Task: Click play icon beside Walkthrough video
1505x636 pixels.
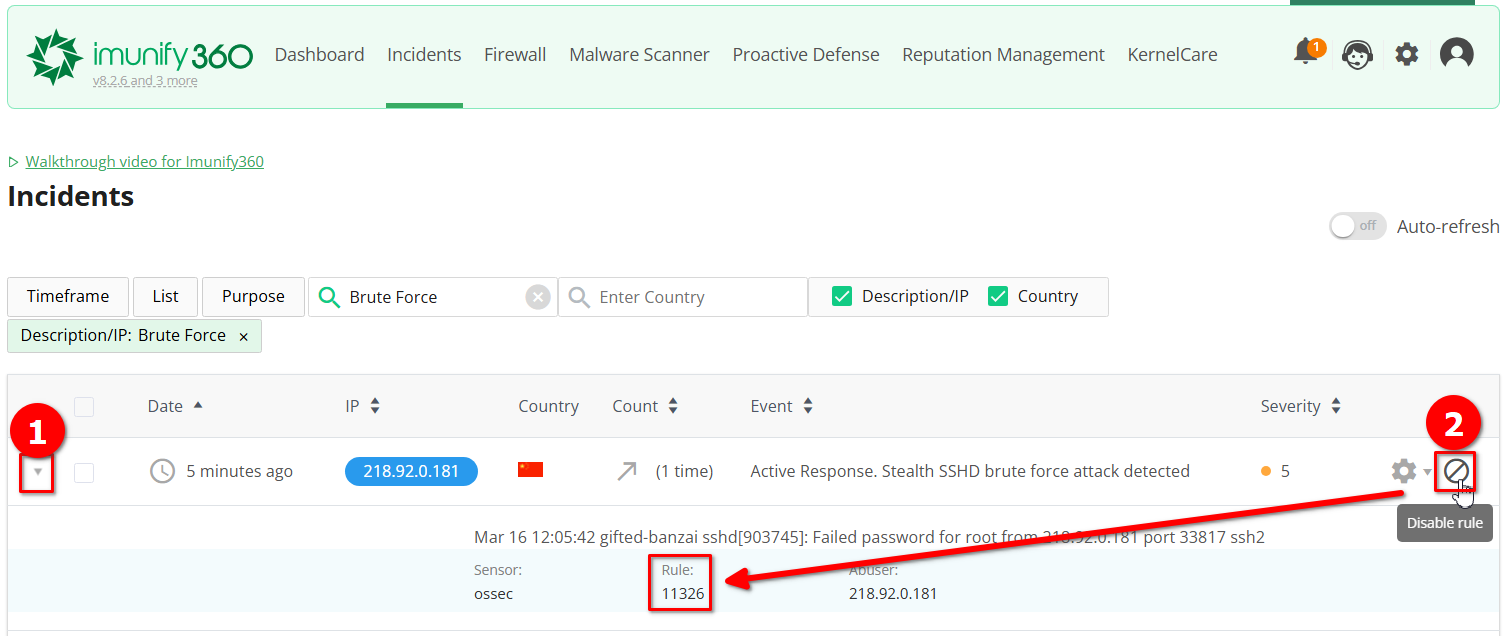Action: 13,162
